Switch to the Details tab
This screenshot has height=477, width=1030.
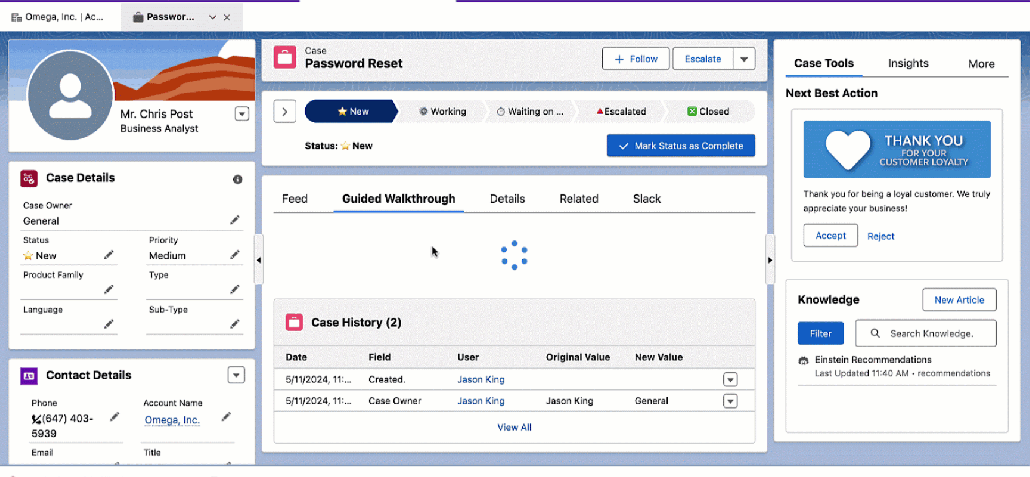pos(507,199)
